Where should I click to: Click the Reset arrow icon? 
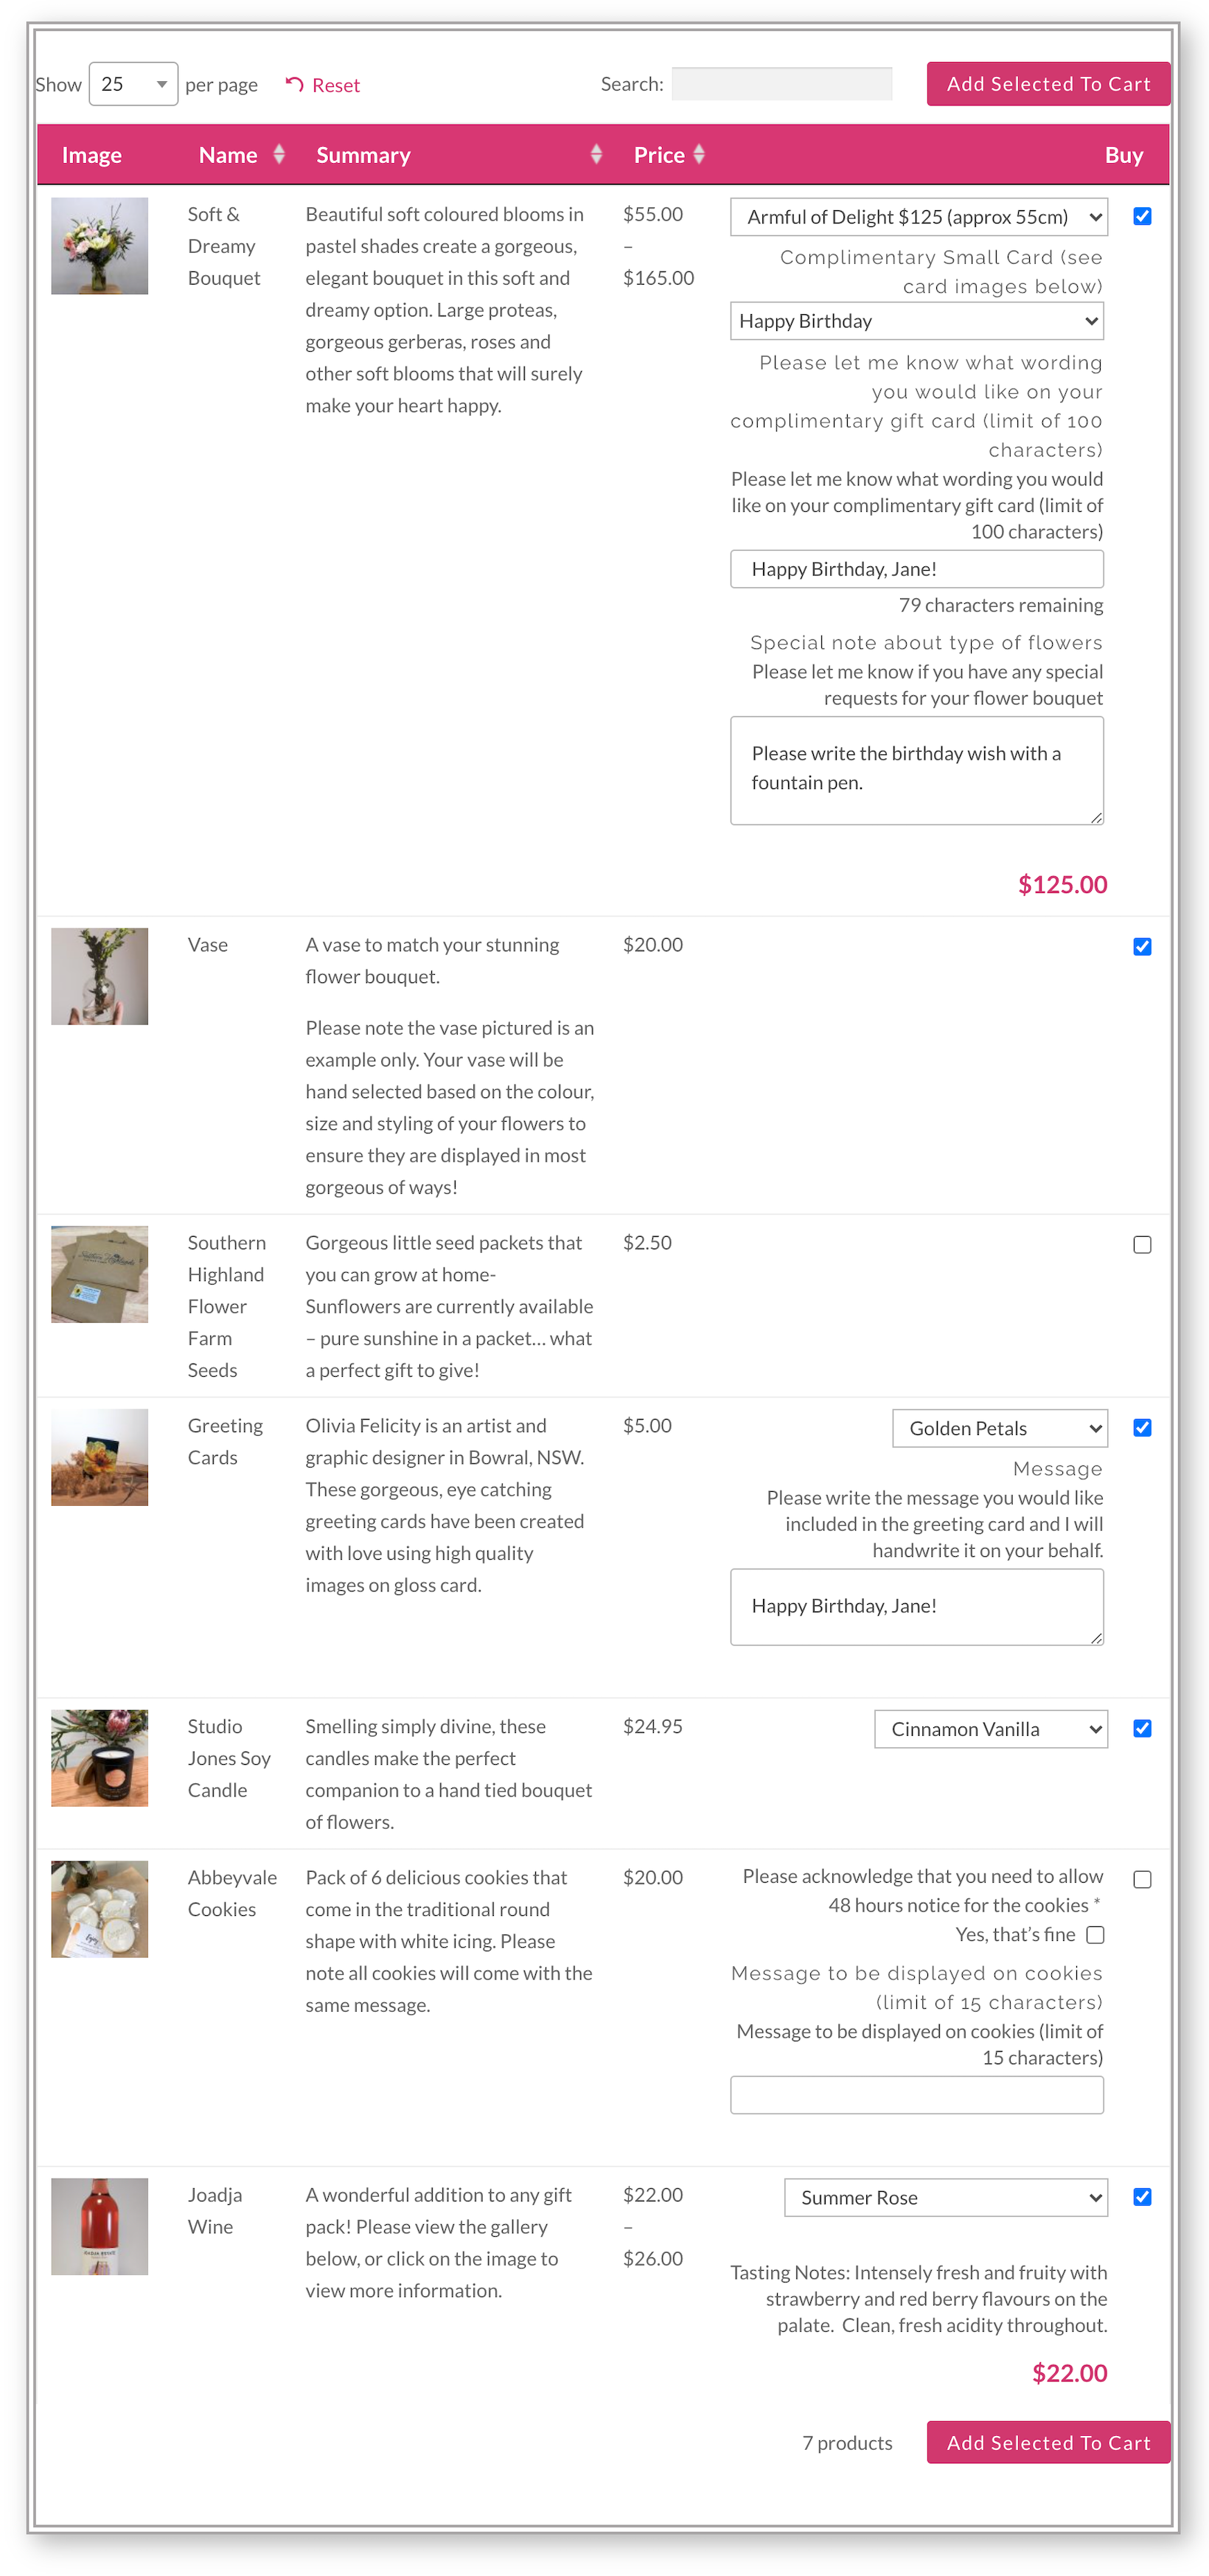(x=294, y=85)
